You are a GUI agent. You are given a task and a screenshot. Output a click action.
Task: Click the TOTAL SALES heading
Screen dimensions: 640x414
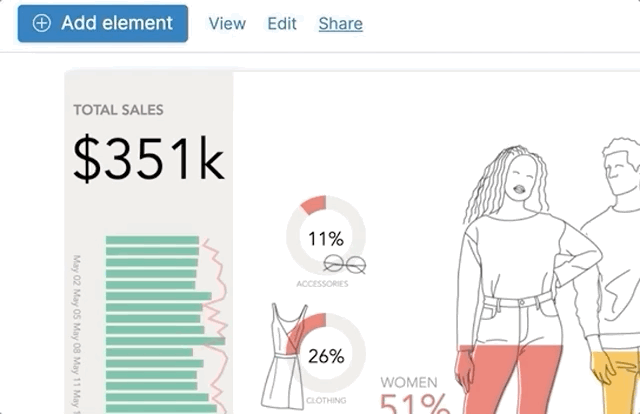coord(118,109)
